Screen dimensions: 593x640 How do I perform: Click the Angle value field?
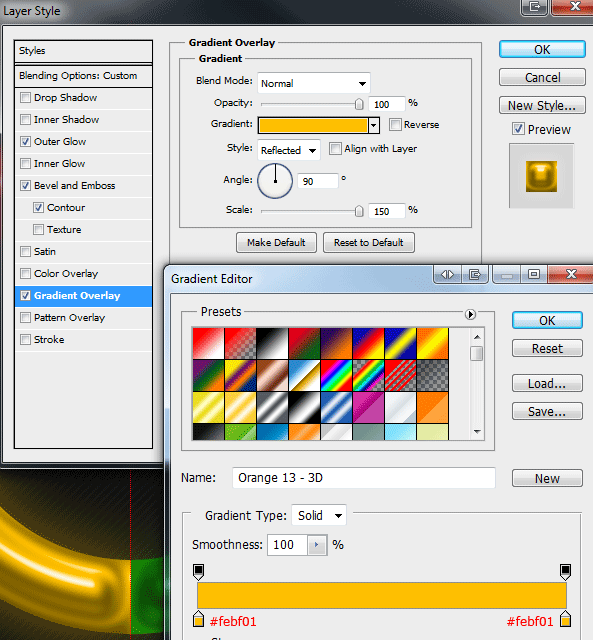click(318, 181)
